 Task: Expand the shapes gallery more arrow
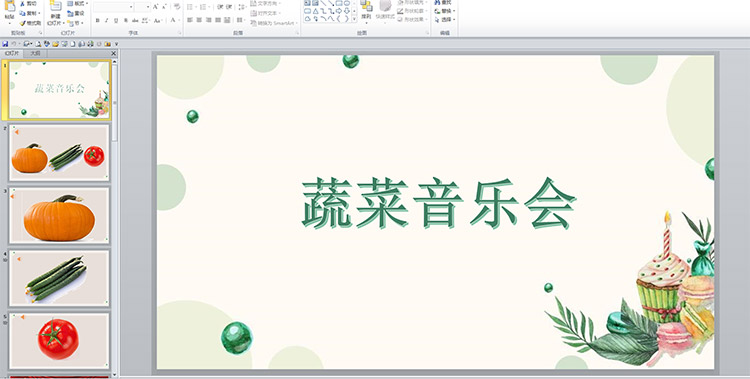click(x=354, y=19)
